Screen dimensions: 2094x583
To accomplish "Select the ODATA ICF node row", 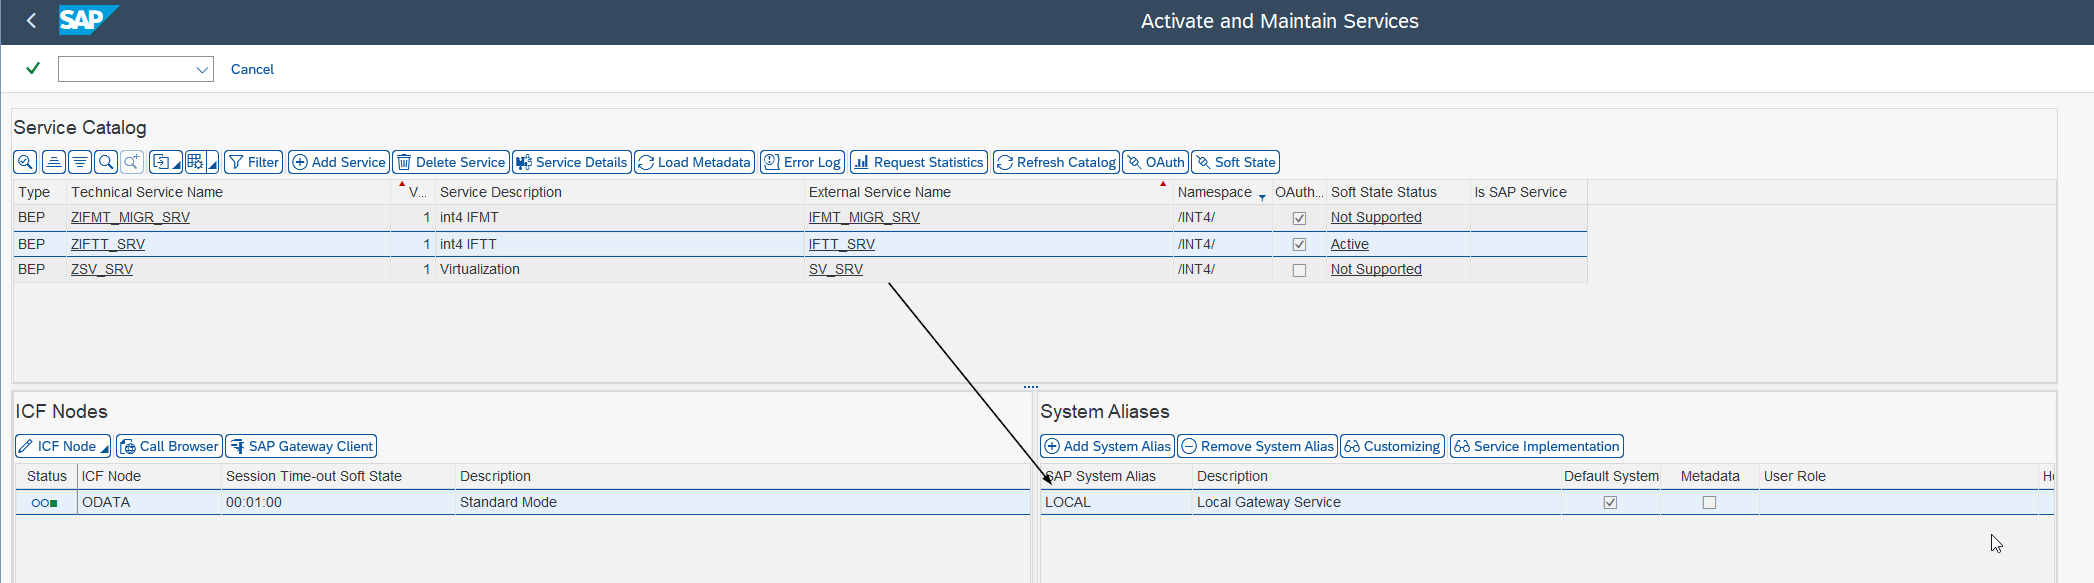I will 106,503.
